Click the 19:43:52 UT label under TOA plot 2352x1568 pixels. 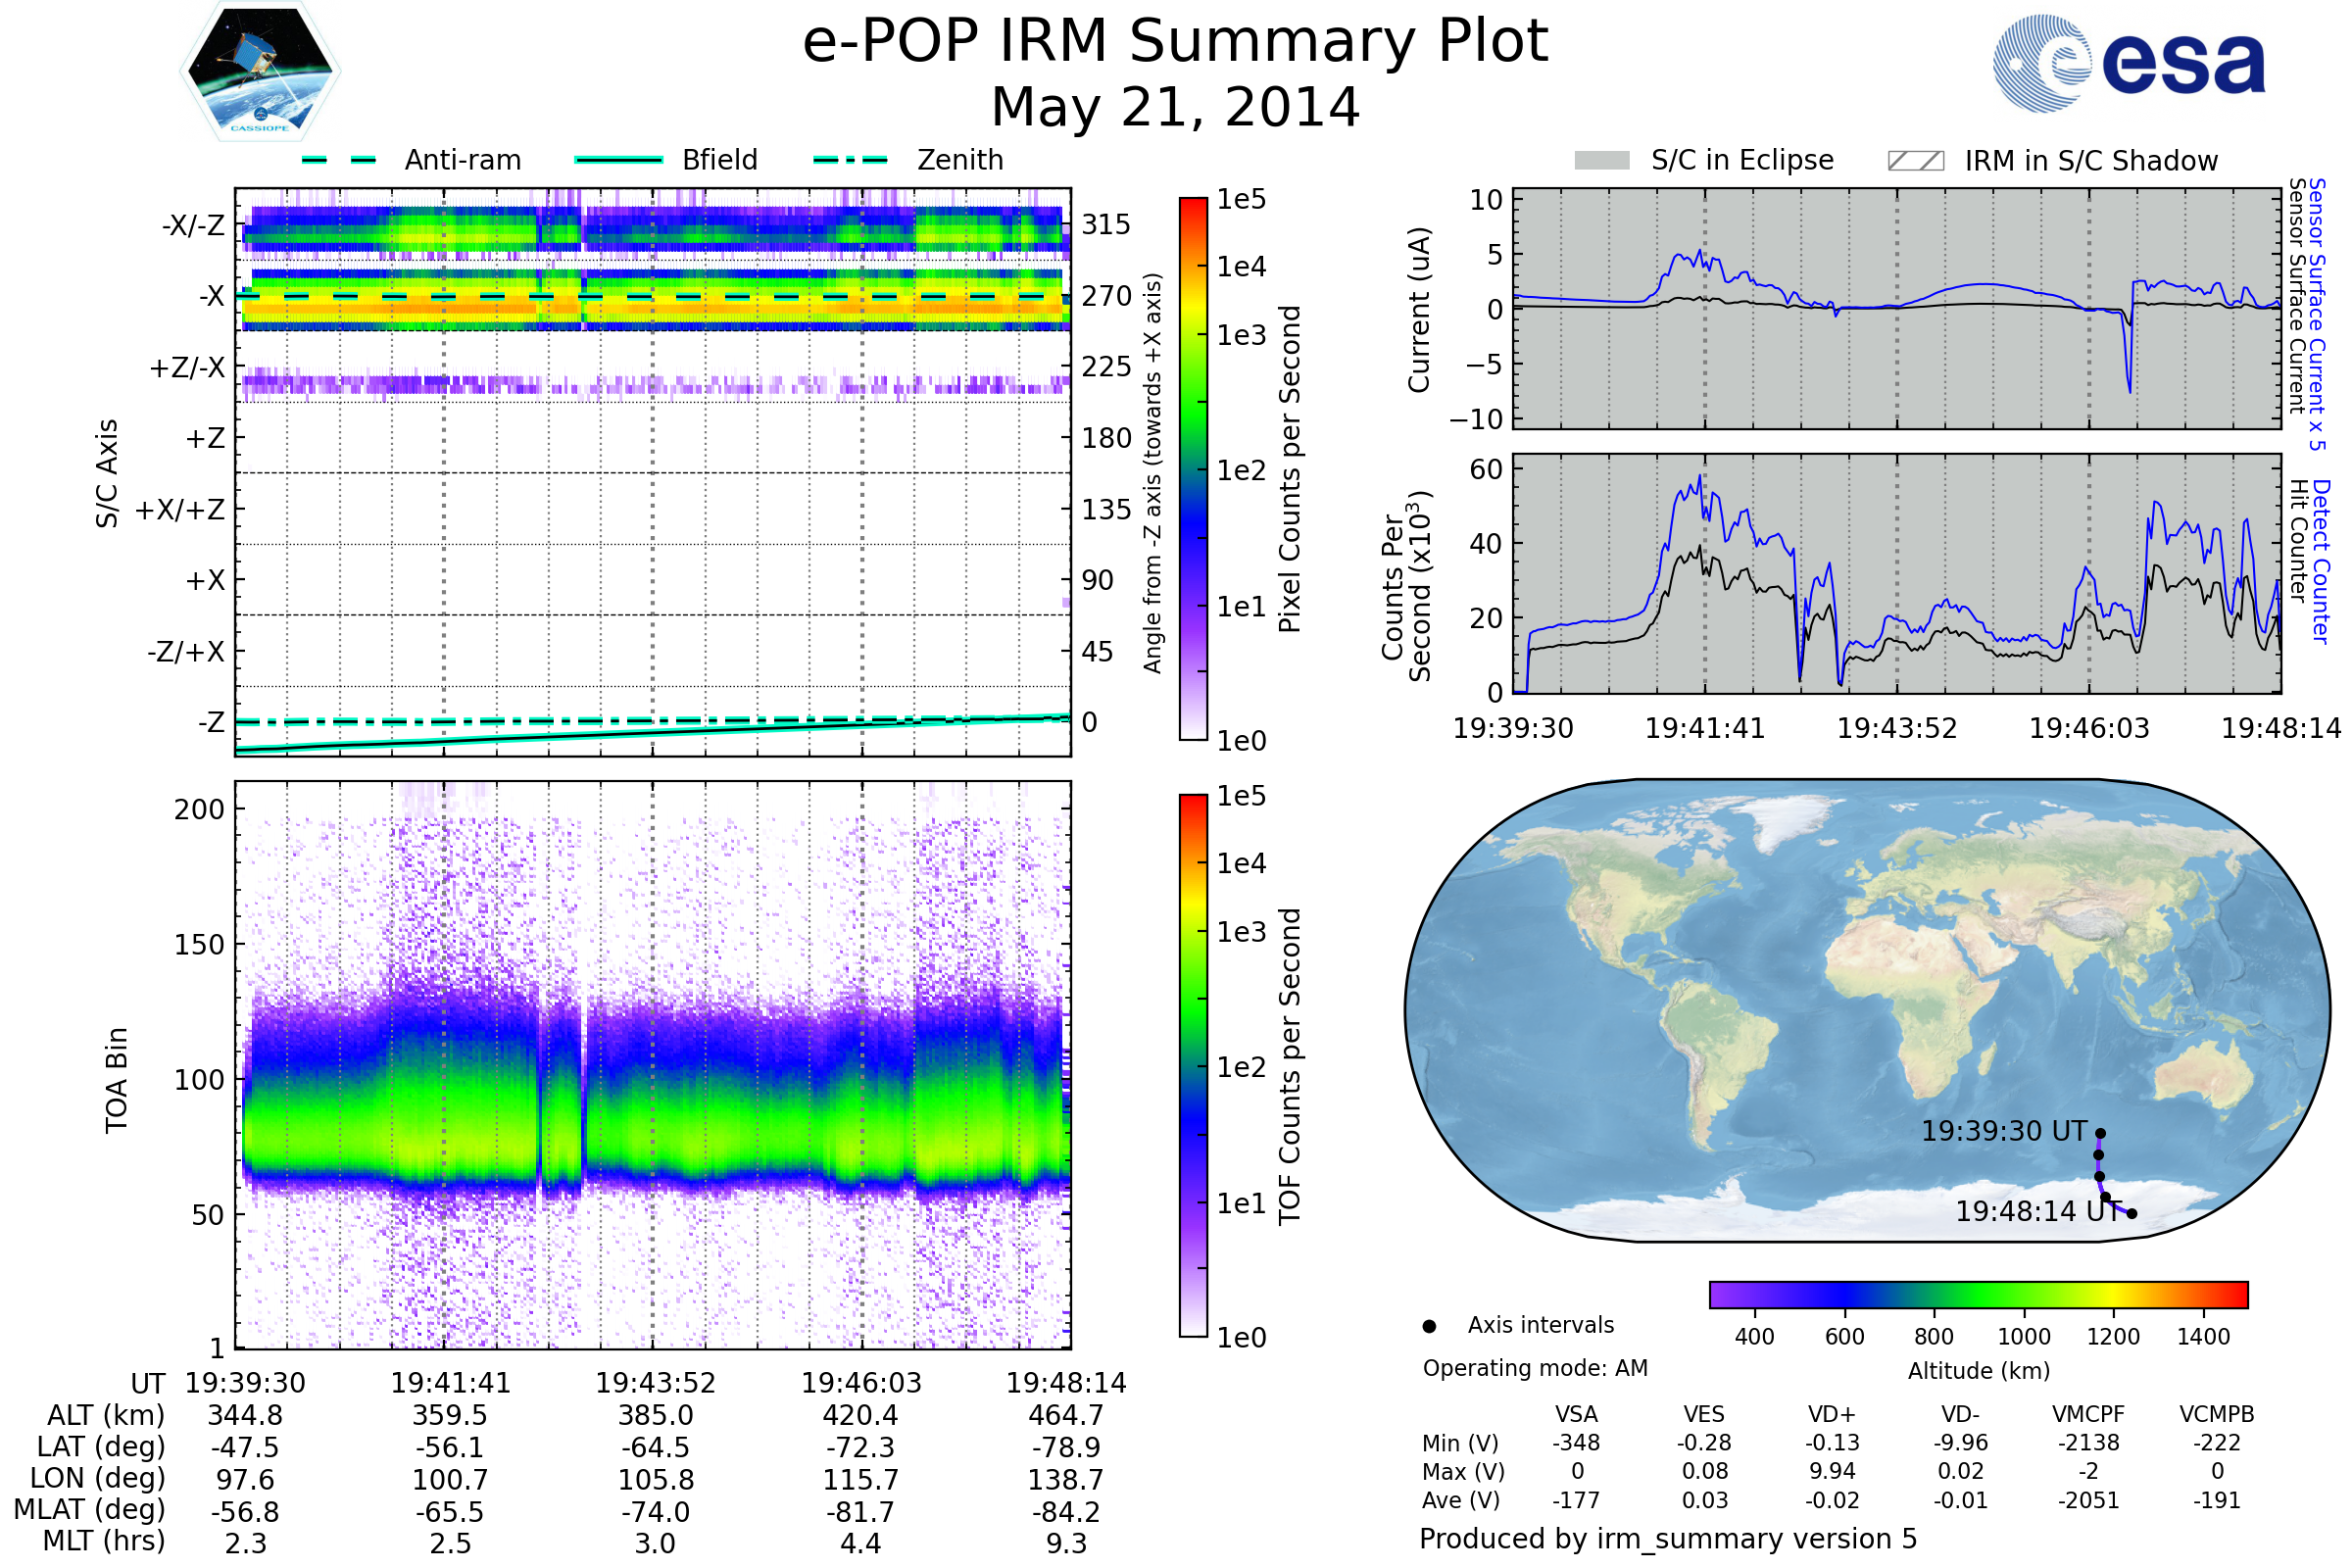tap(655, 1383)
